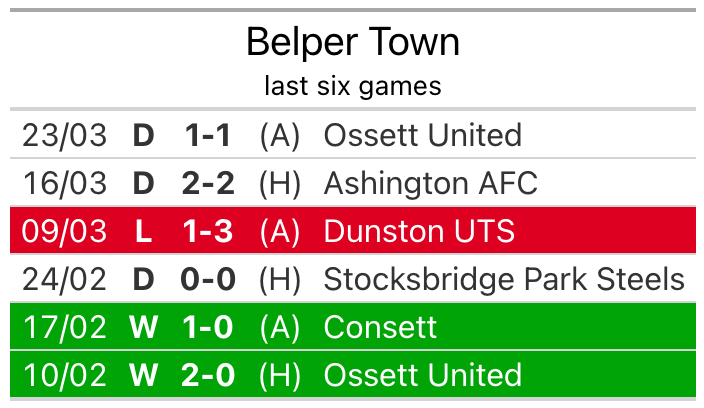
Task: Select the 1-1 score on 23/03
Action: 208,135
